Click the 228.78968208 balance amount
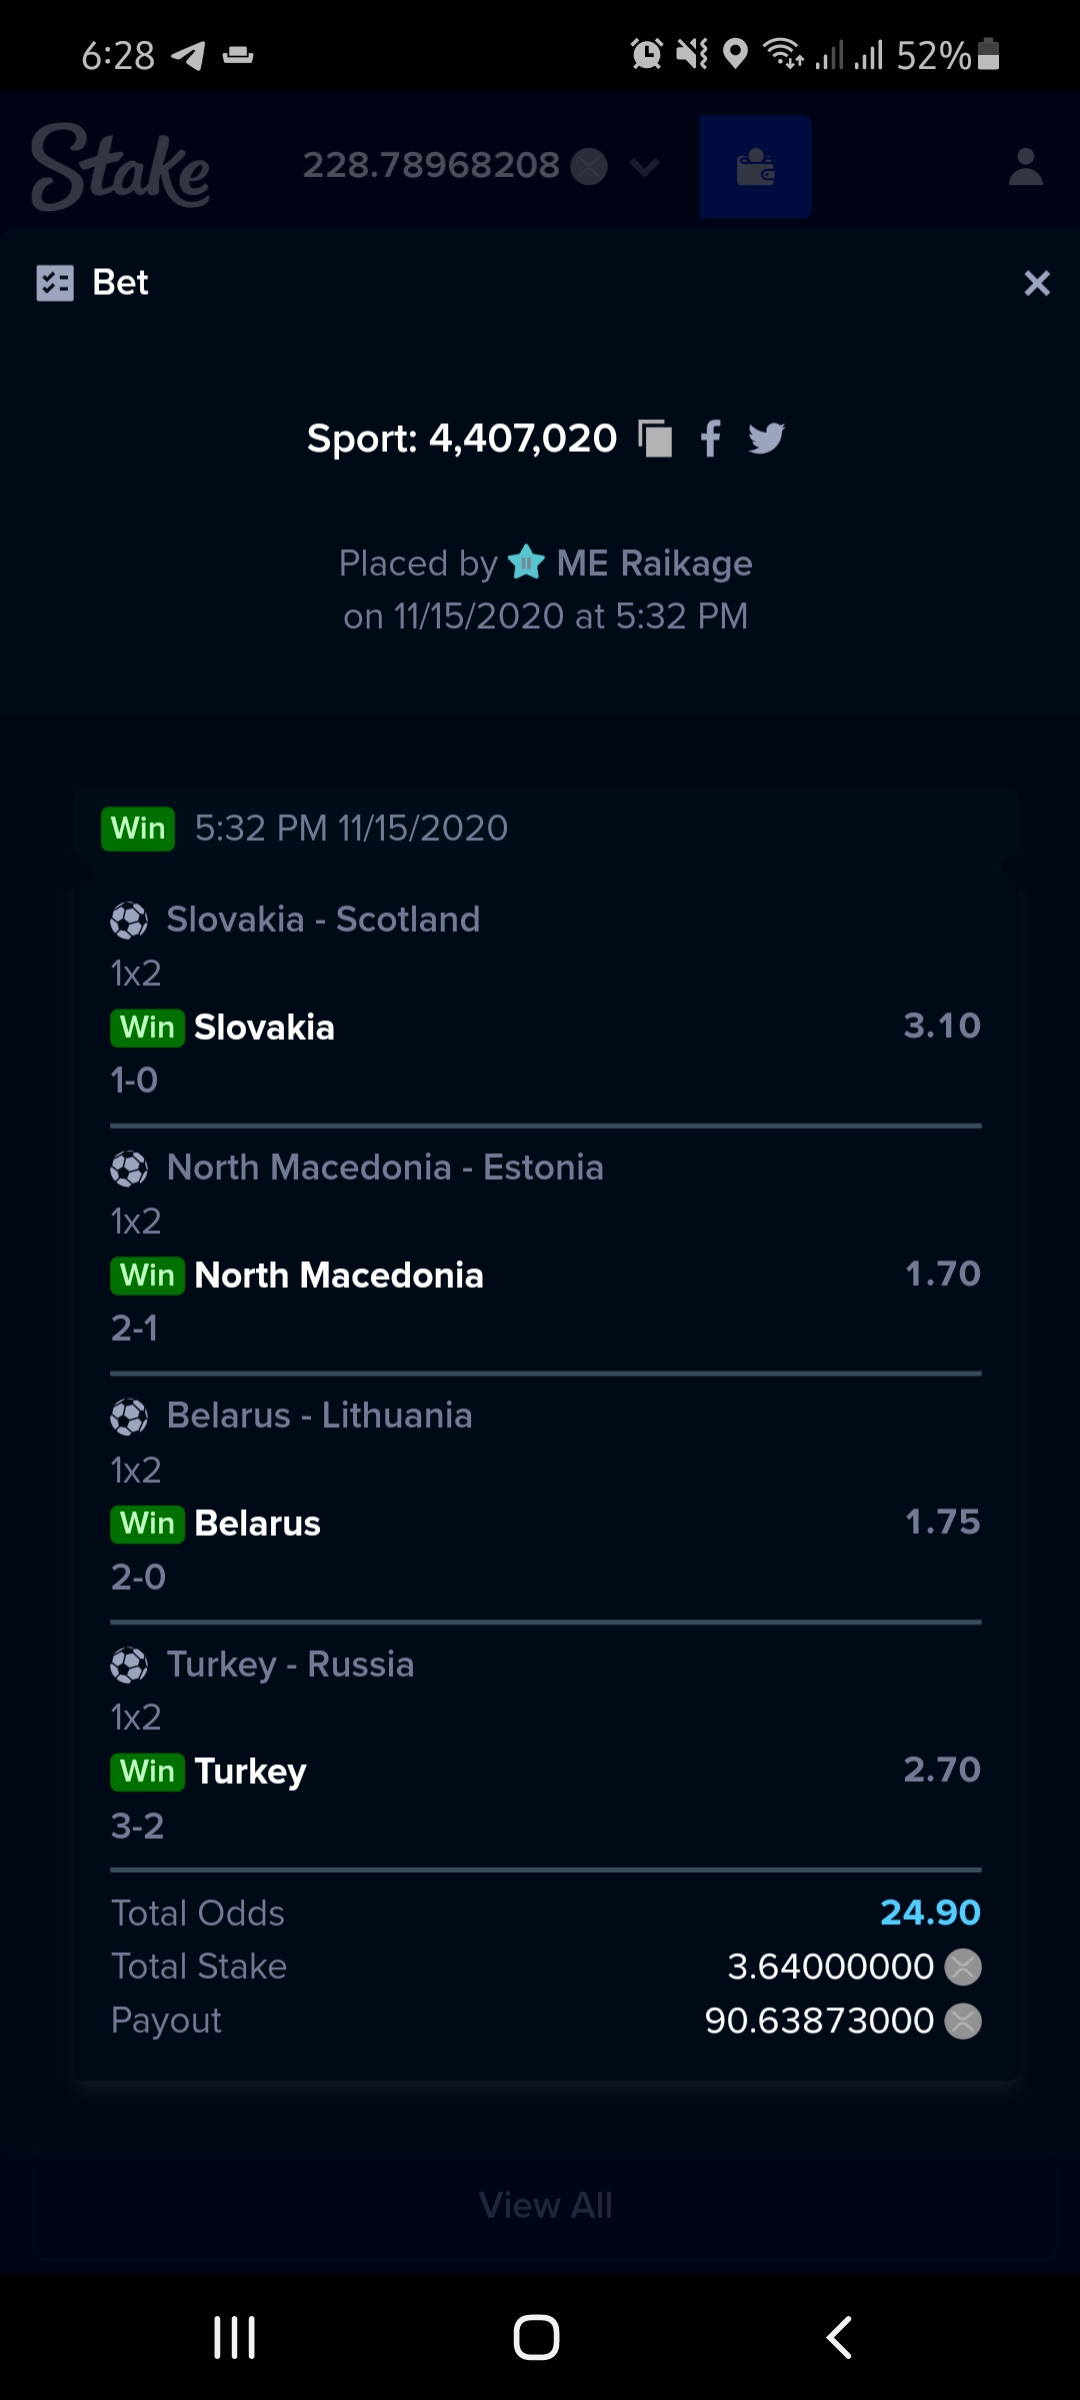1080x2400 pixels. point(431,165)
